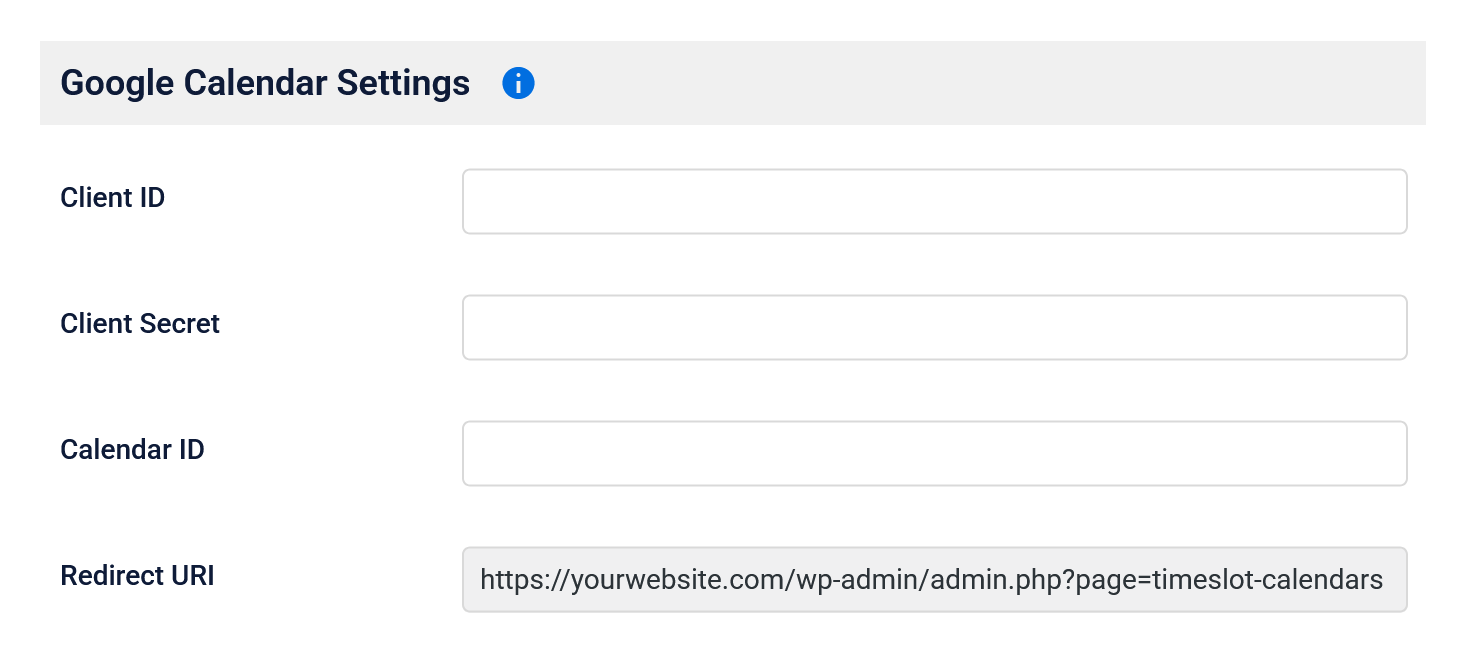Click the Google Calendar Settings title bar area
Image resolution: width=1466 pixels, height=652 pixels.
pos(700,82)
